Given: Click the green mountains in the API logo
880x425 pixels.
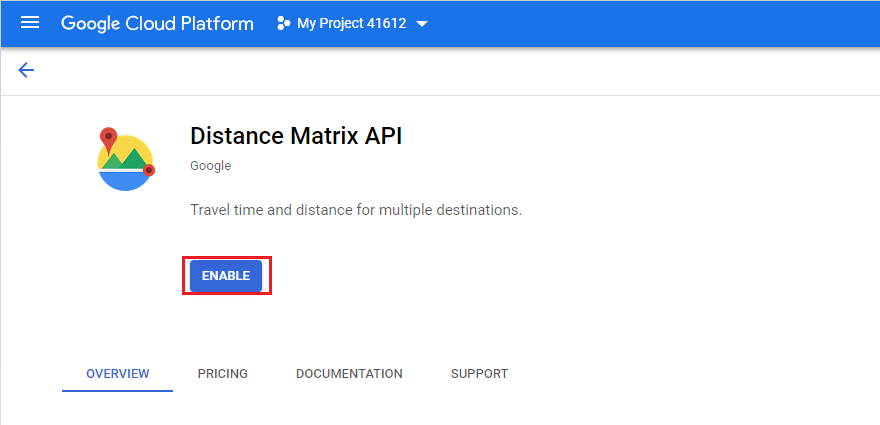Looking at the screenshot, I should click(124, 159).
